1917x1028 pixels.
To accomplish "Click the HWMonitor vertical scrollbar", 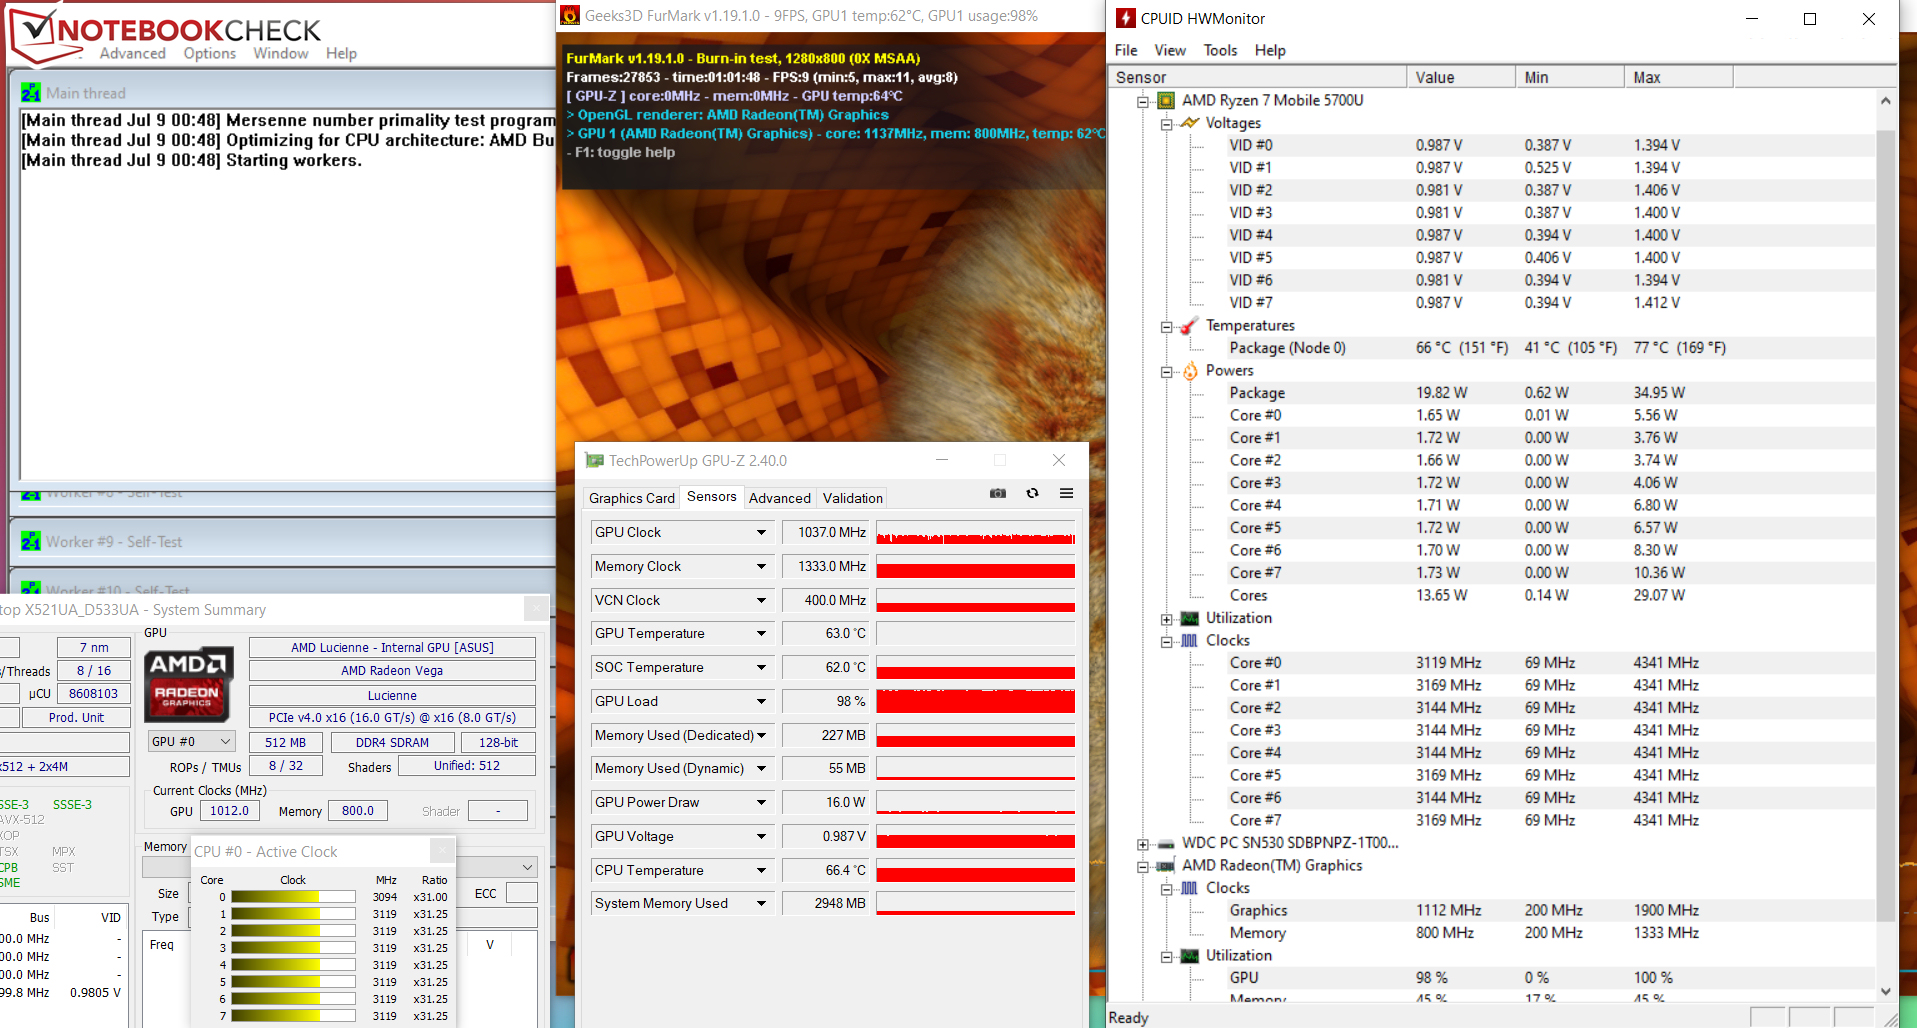I will pyautogui.click(x=1885, y=545).
